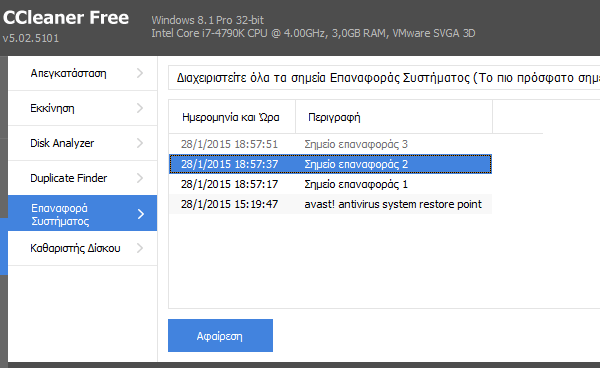Sort by Περιγραφή column header
The image size is (600, 368).
pos(394,117)
